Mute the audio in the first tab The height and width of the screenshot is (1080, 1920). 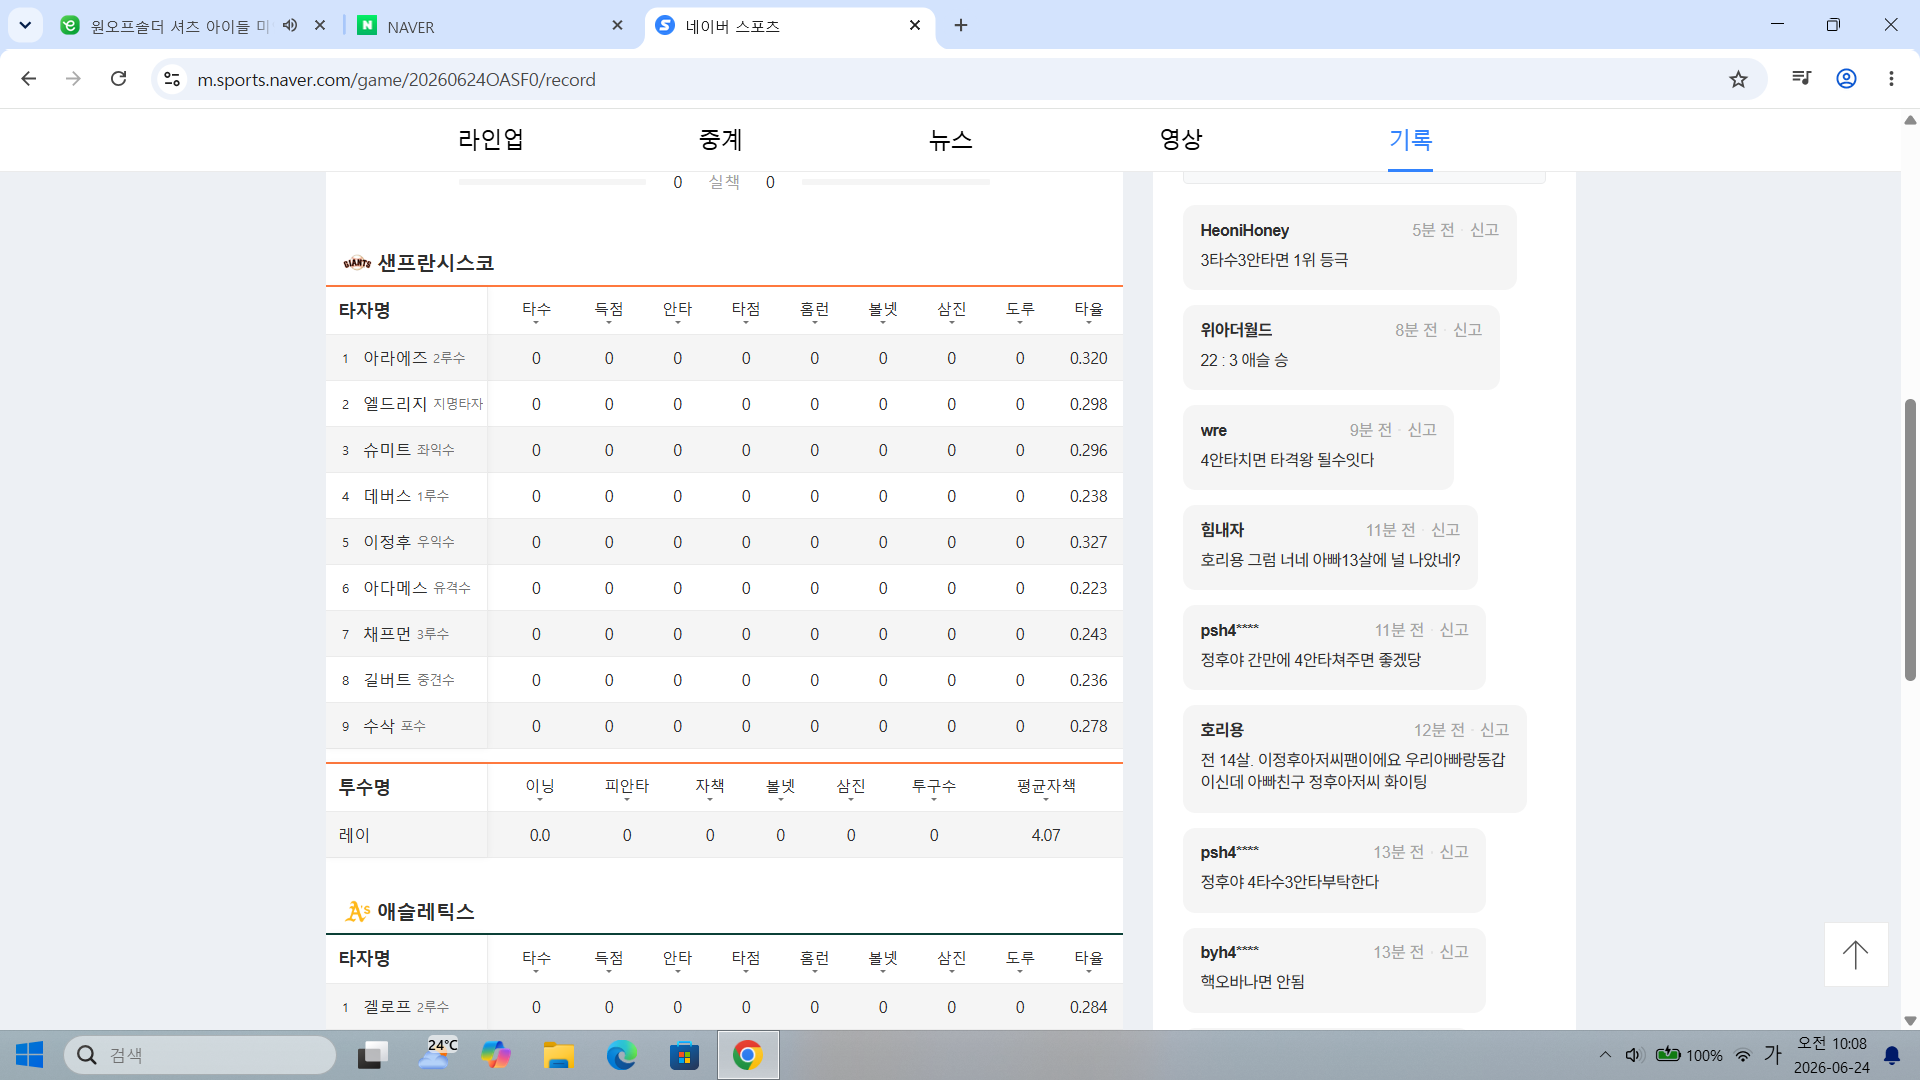pos(290,25)
